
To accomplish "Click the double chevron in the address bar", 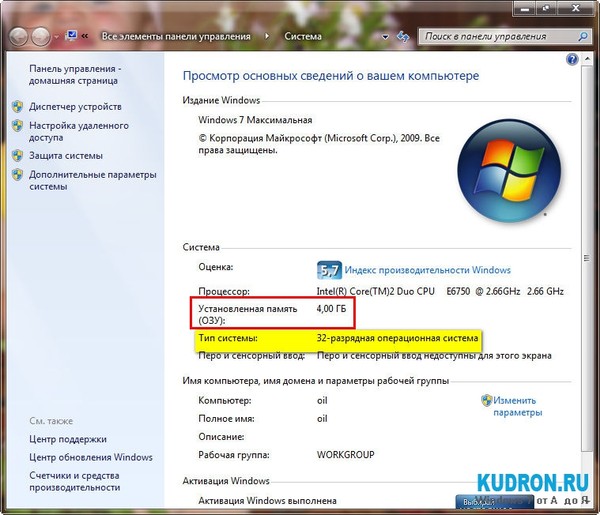I will pos(85,36).
